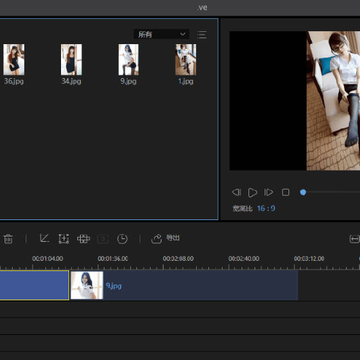Click the greyed-out freeze frame icon
This screenshot has height=360, width=360.
(103, 239)
